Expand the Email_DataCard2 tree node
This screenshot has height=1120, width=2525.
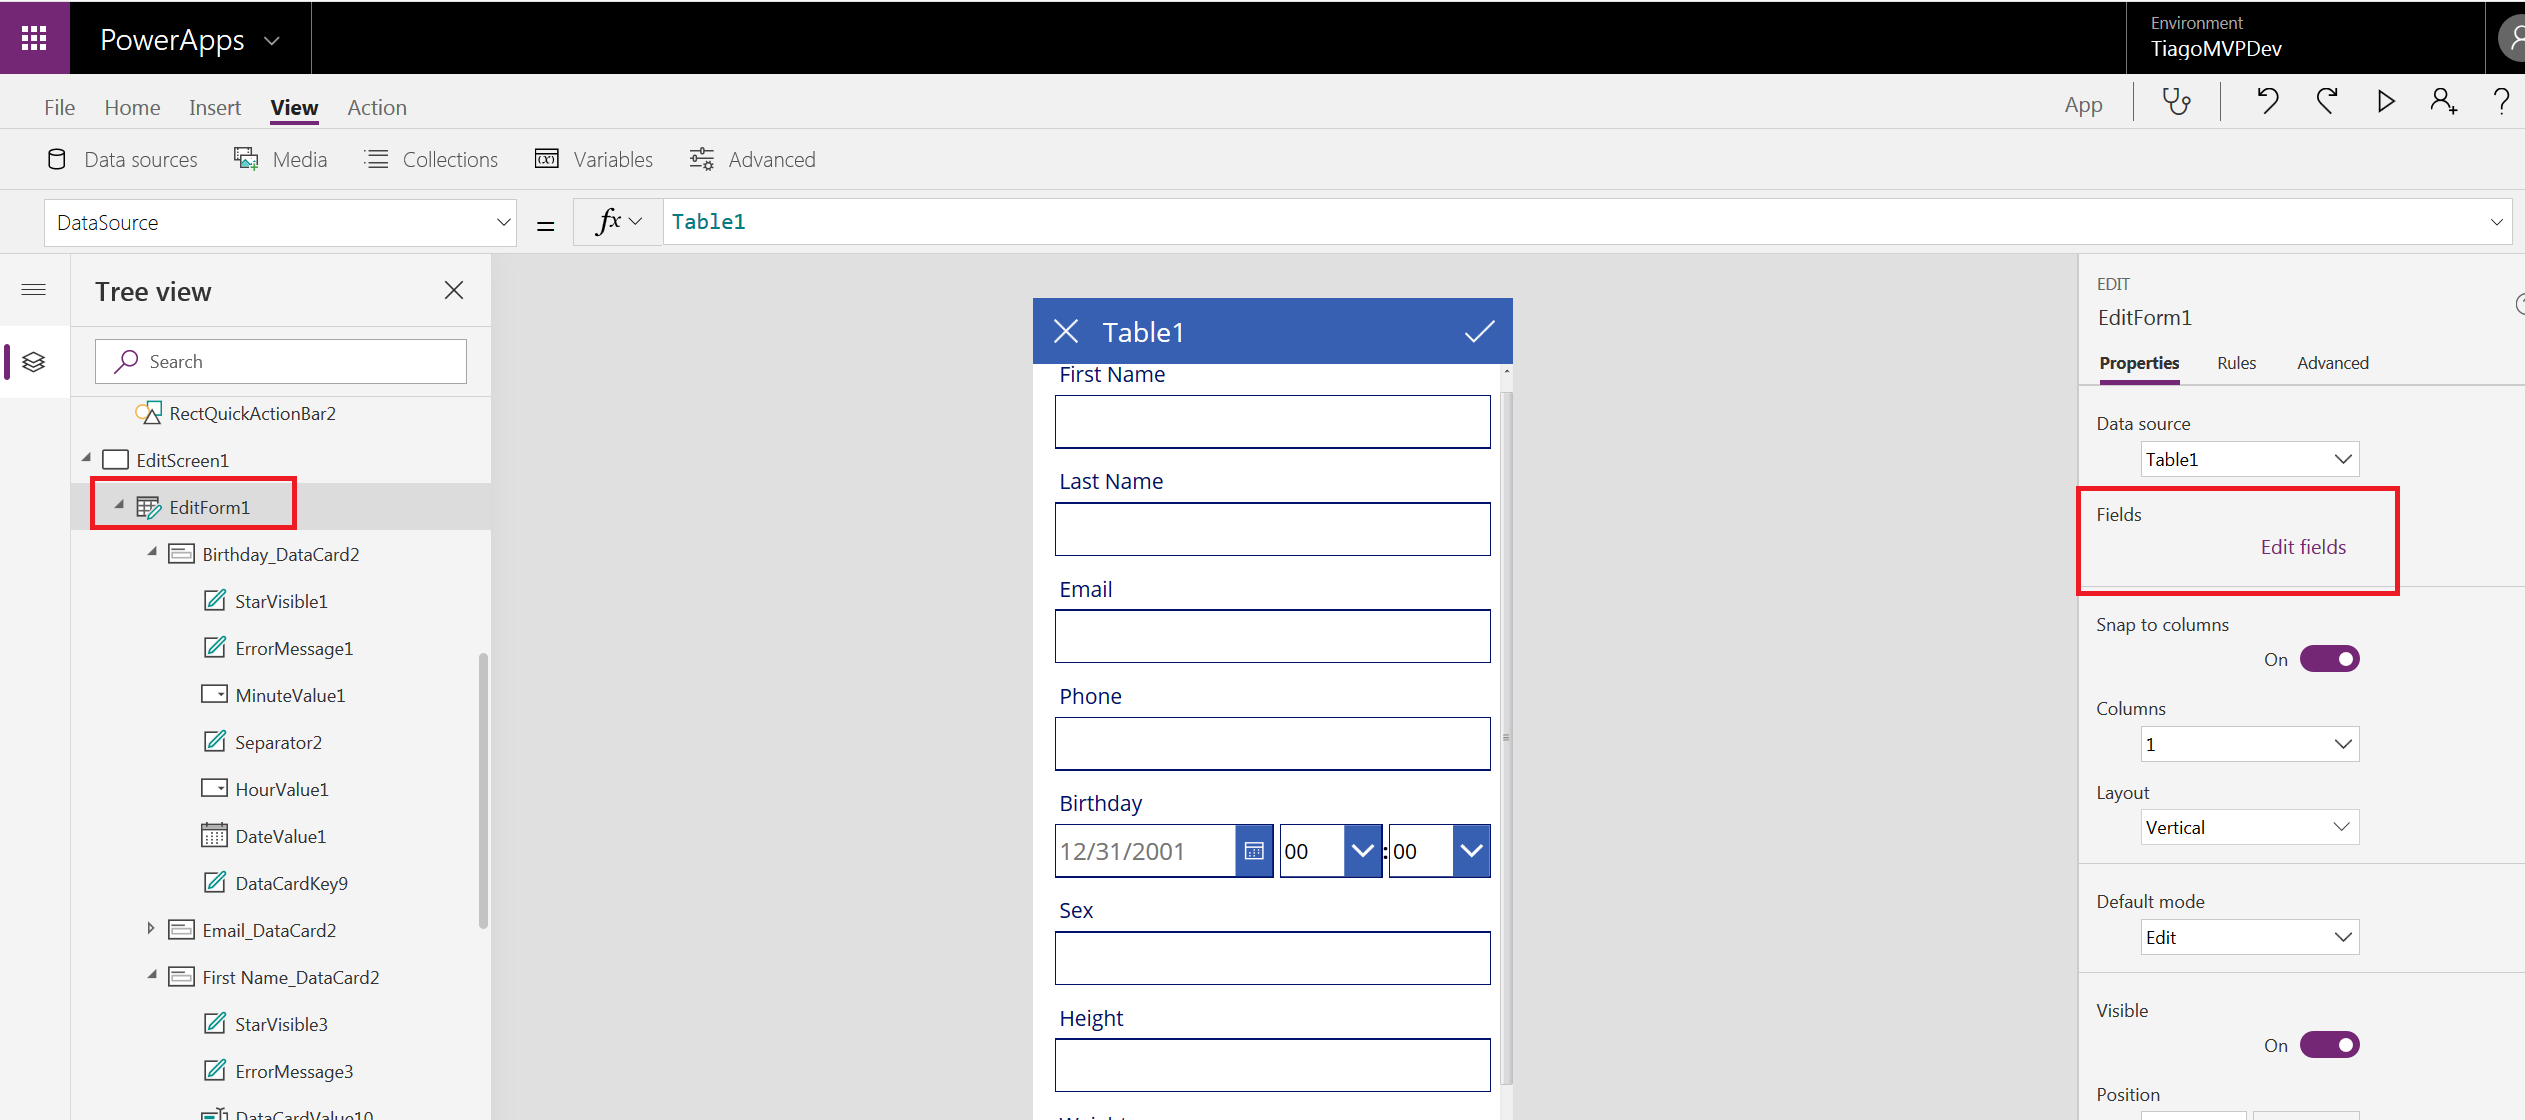151,929
